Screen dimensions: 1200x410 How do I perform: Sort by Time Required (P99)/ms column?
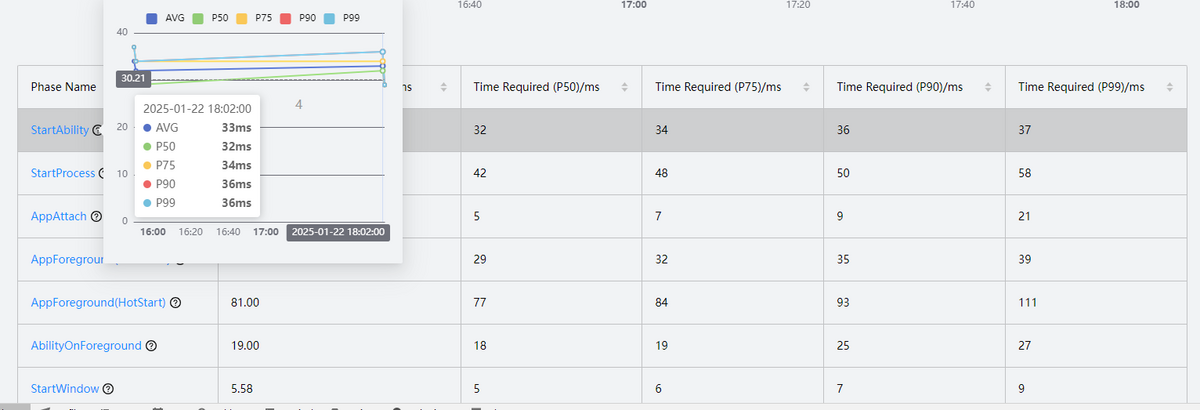pyautogui.click(x=1170, y=88)
